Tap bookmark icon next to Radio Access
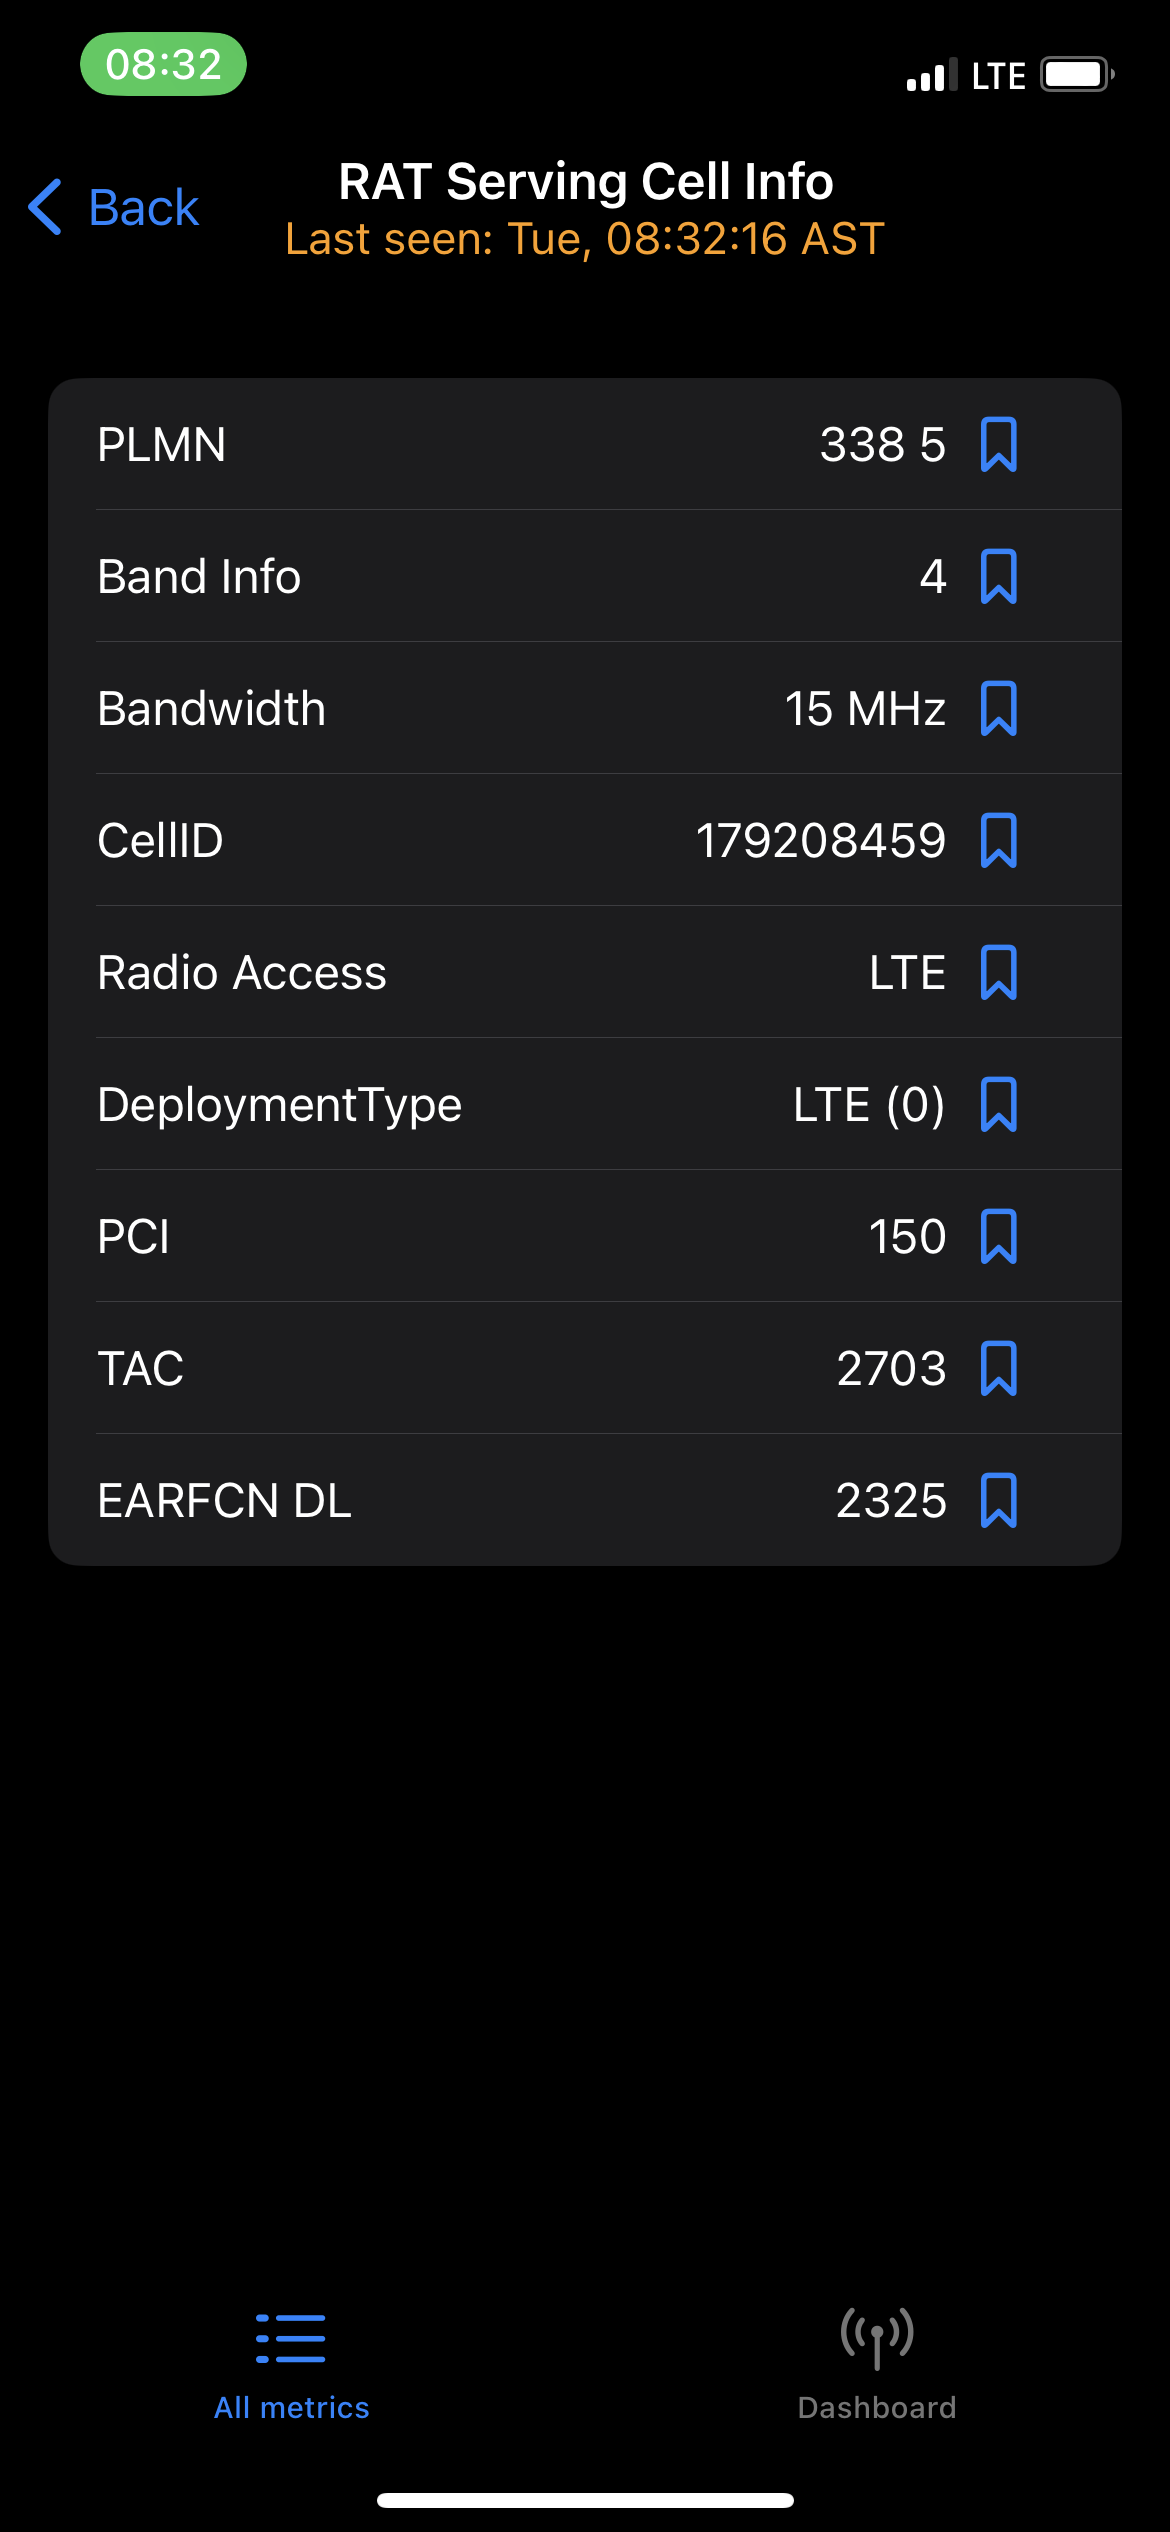The image size is (1170, 2532). pos(998,973)
